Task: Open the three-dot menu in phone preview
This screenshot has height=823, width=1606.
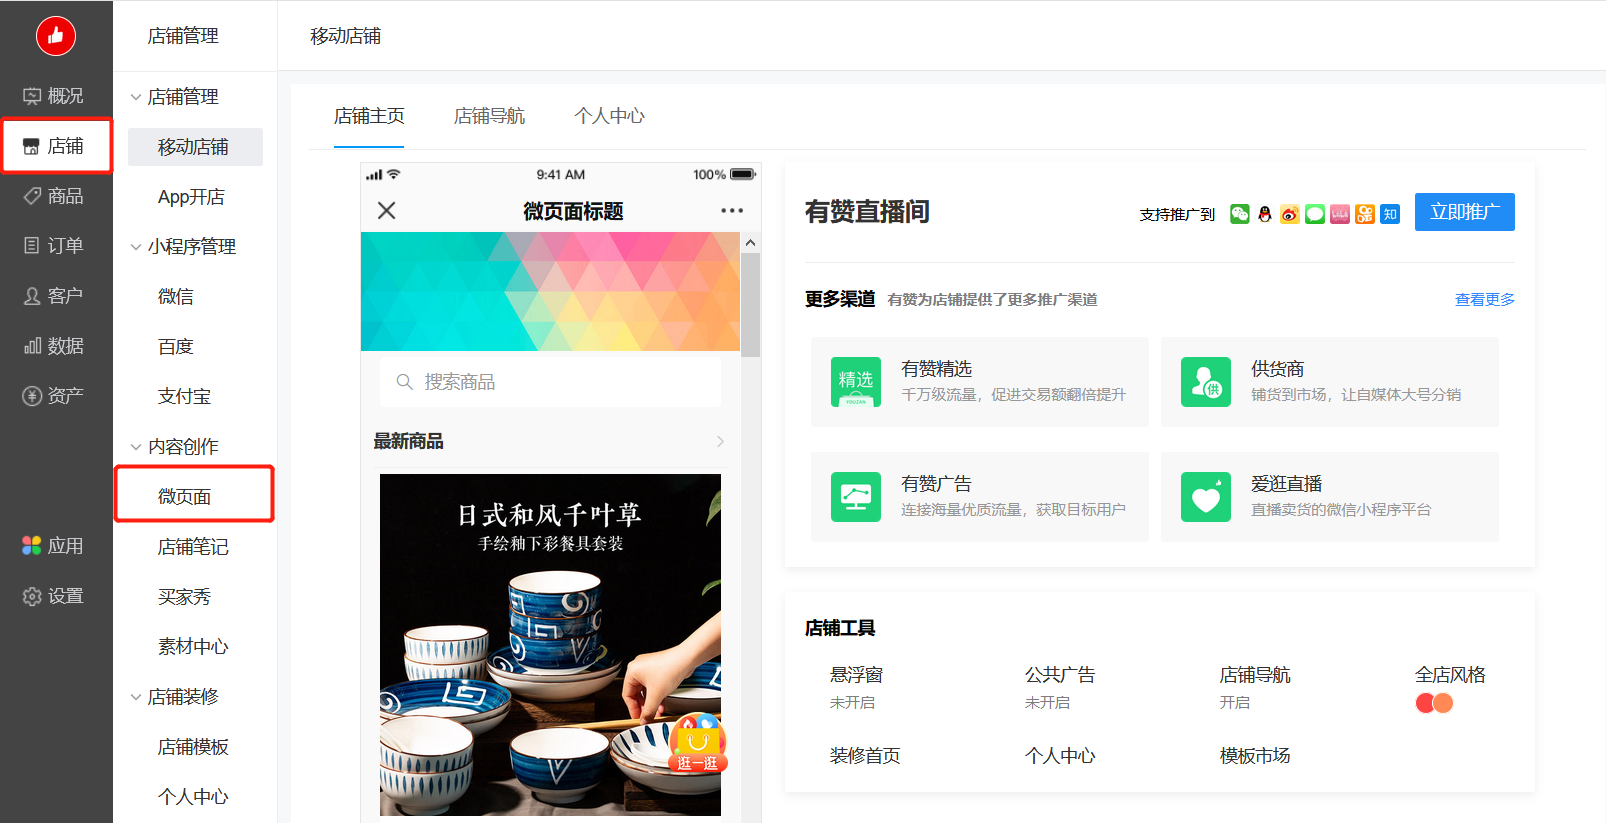Action: (732, 211)
